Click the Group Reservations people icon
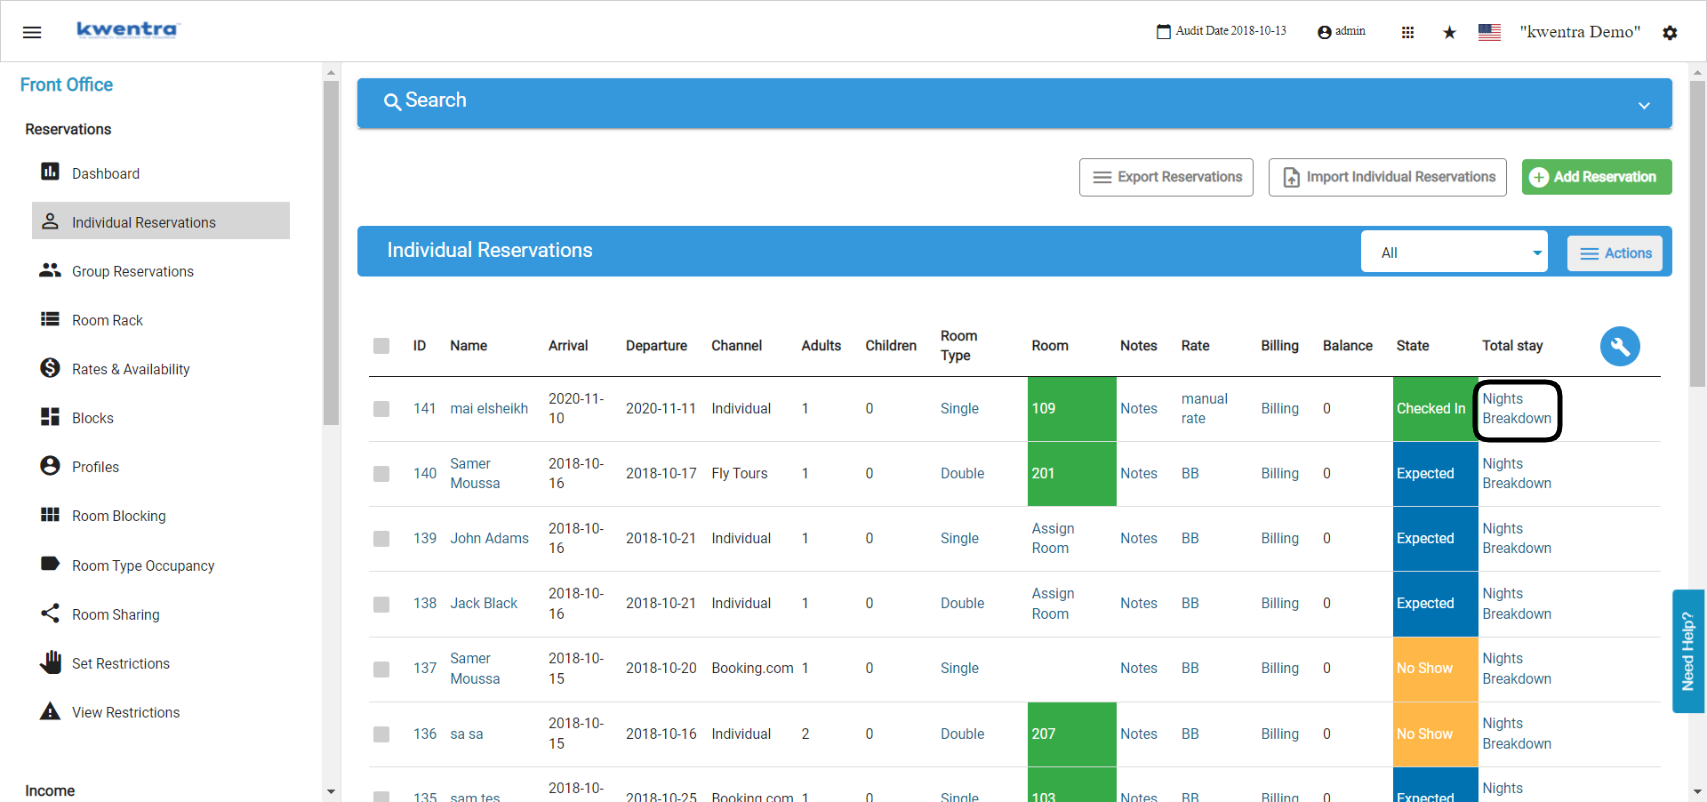Viewport: 1707px width, 802px height. 50,270
